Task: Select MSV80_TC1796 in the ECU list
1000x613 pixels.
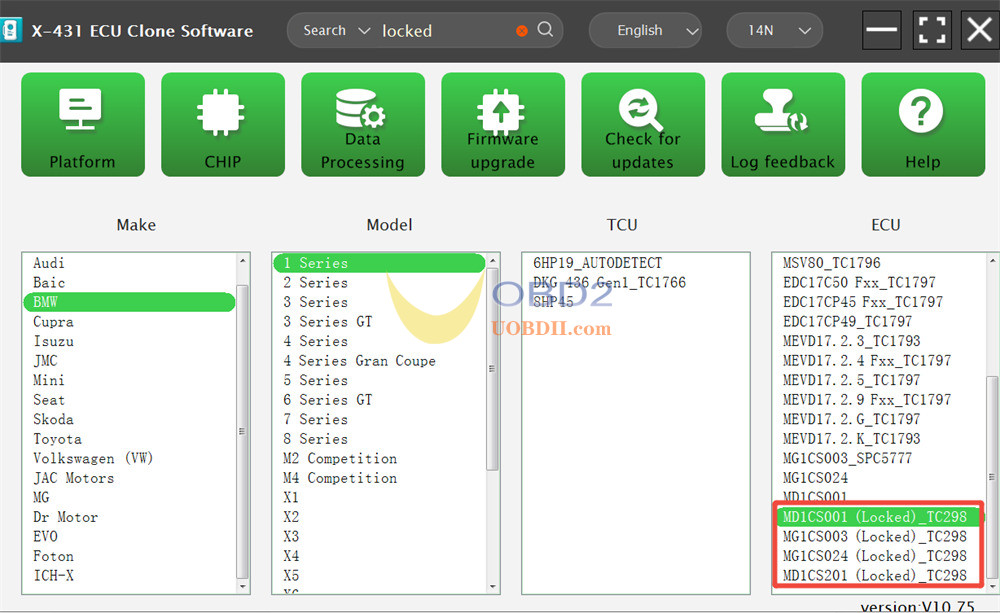Action: pyautogui.click(x=832, y=263)
